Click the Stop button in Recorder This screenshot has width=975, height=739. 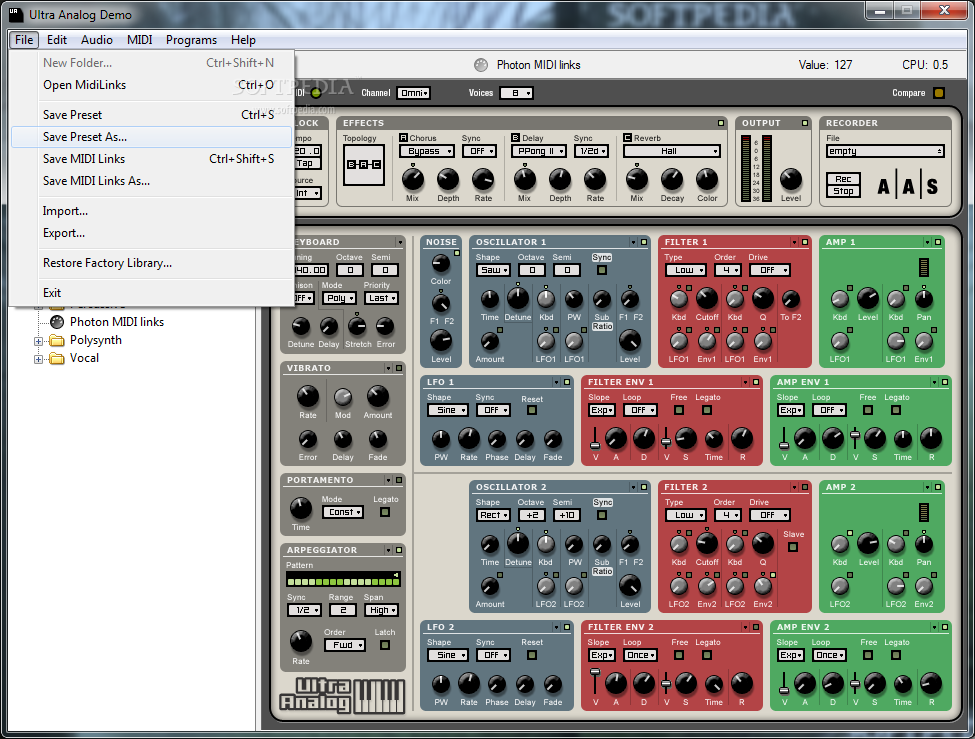[x=843, y=191]
